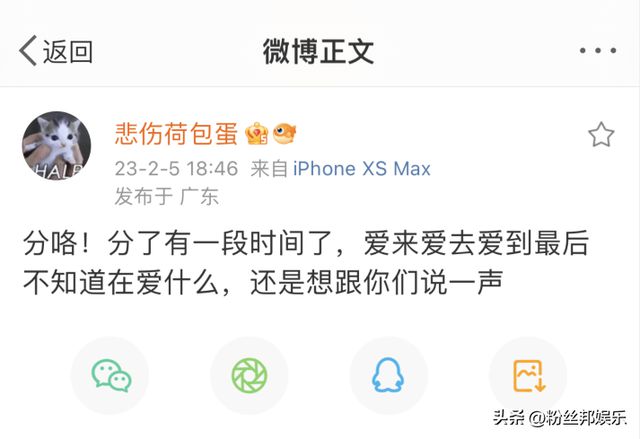Tap the goldfish badge icon
Viewport: 640px width, 439px height.
point(284,133)
